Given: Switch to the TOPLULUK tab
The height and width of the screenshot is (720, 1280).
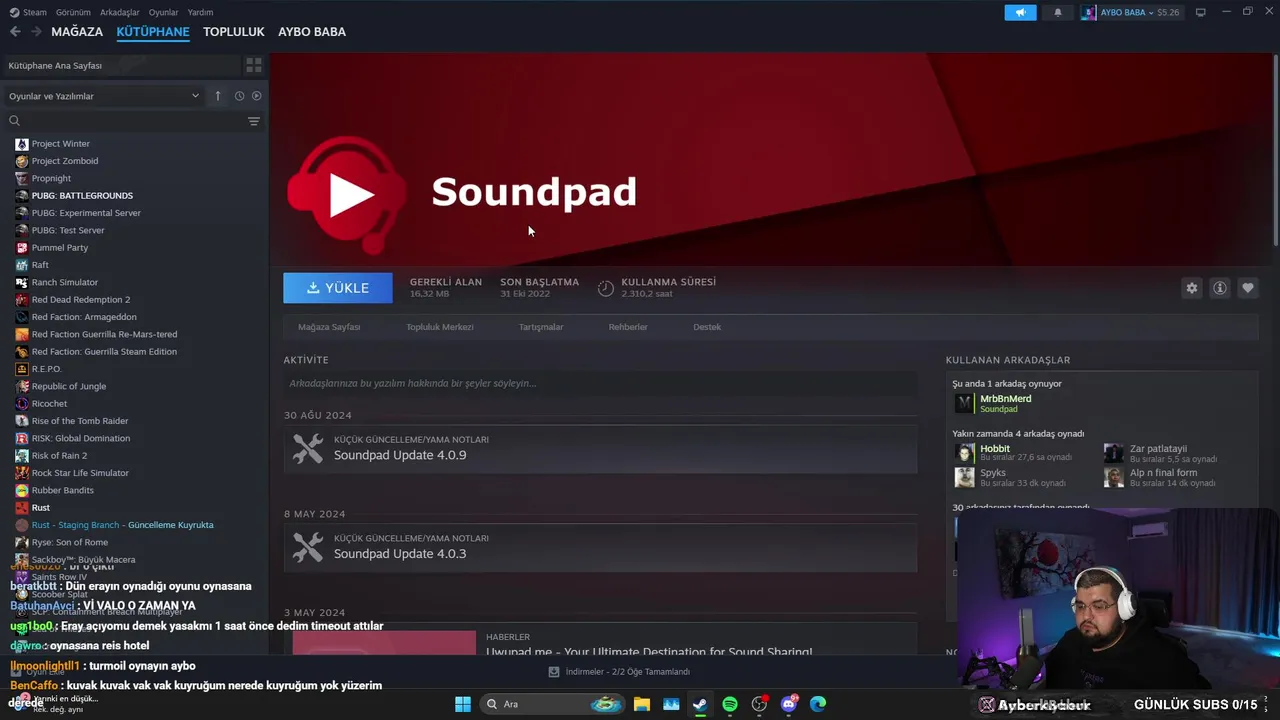Looking at the screenshot, I should (234, 32).
